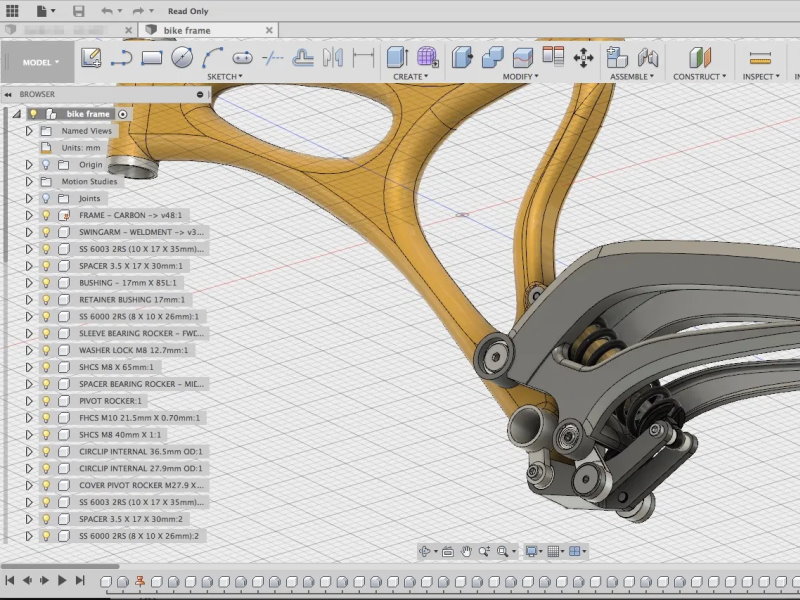Select the Create Form tool
800x600 pixels.
(428, 57)
